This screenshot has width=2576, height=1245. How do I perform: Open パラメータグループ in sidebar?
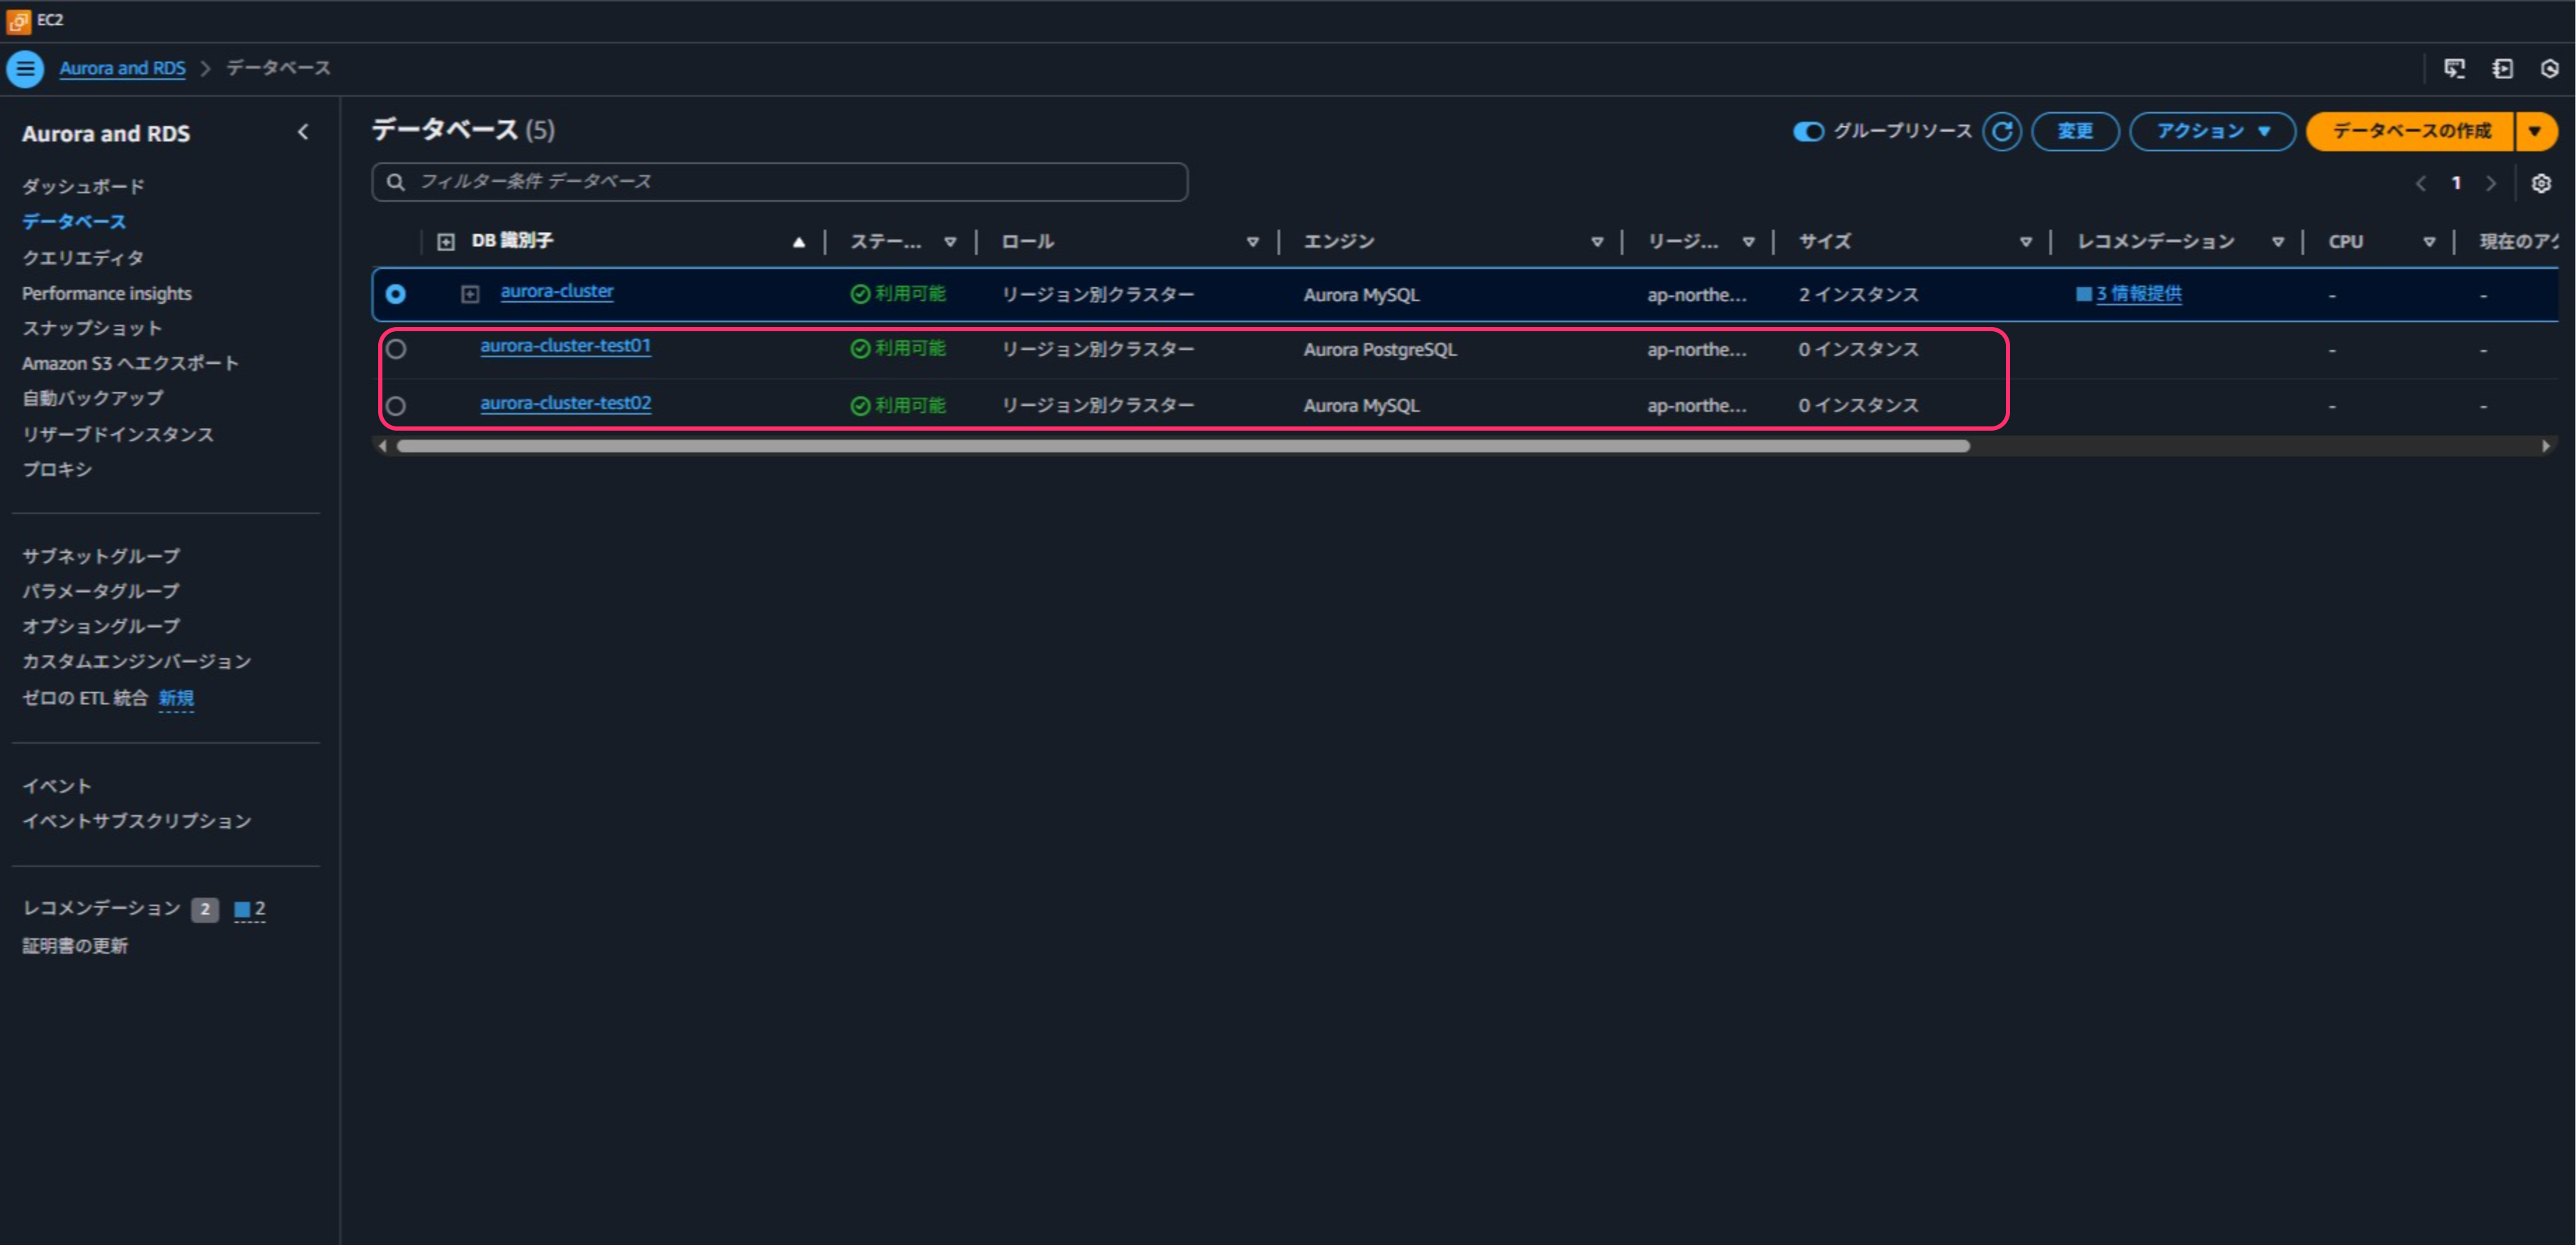tap(101, 591)
